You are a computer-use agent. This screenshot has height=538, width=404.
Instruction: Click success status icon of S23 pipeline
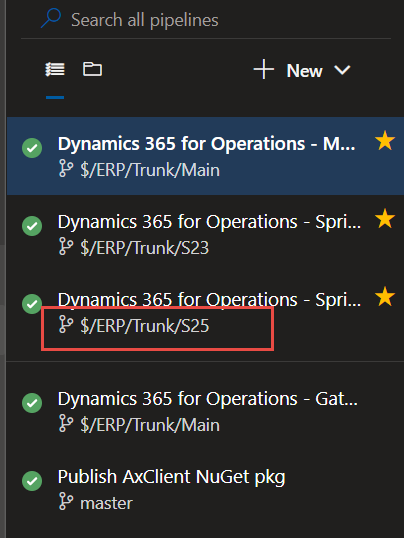[x=32, y=226]
